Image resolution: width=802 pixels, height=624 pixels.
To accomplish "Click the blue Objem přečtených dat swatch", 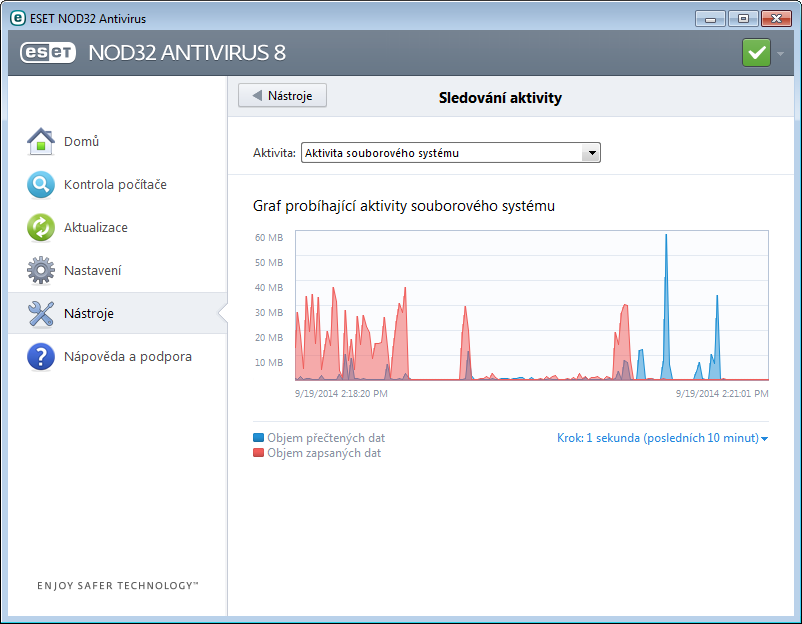I will point(258,438).
